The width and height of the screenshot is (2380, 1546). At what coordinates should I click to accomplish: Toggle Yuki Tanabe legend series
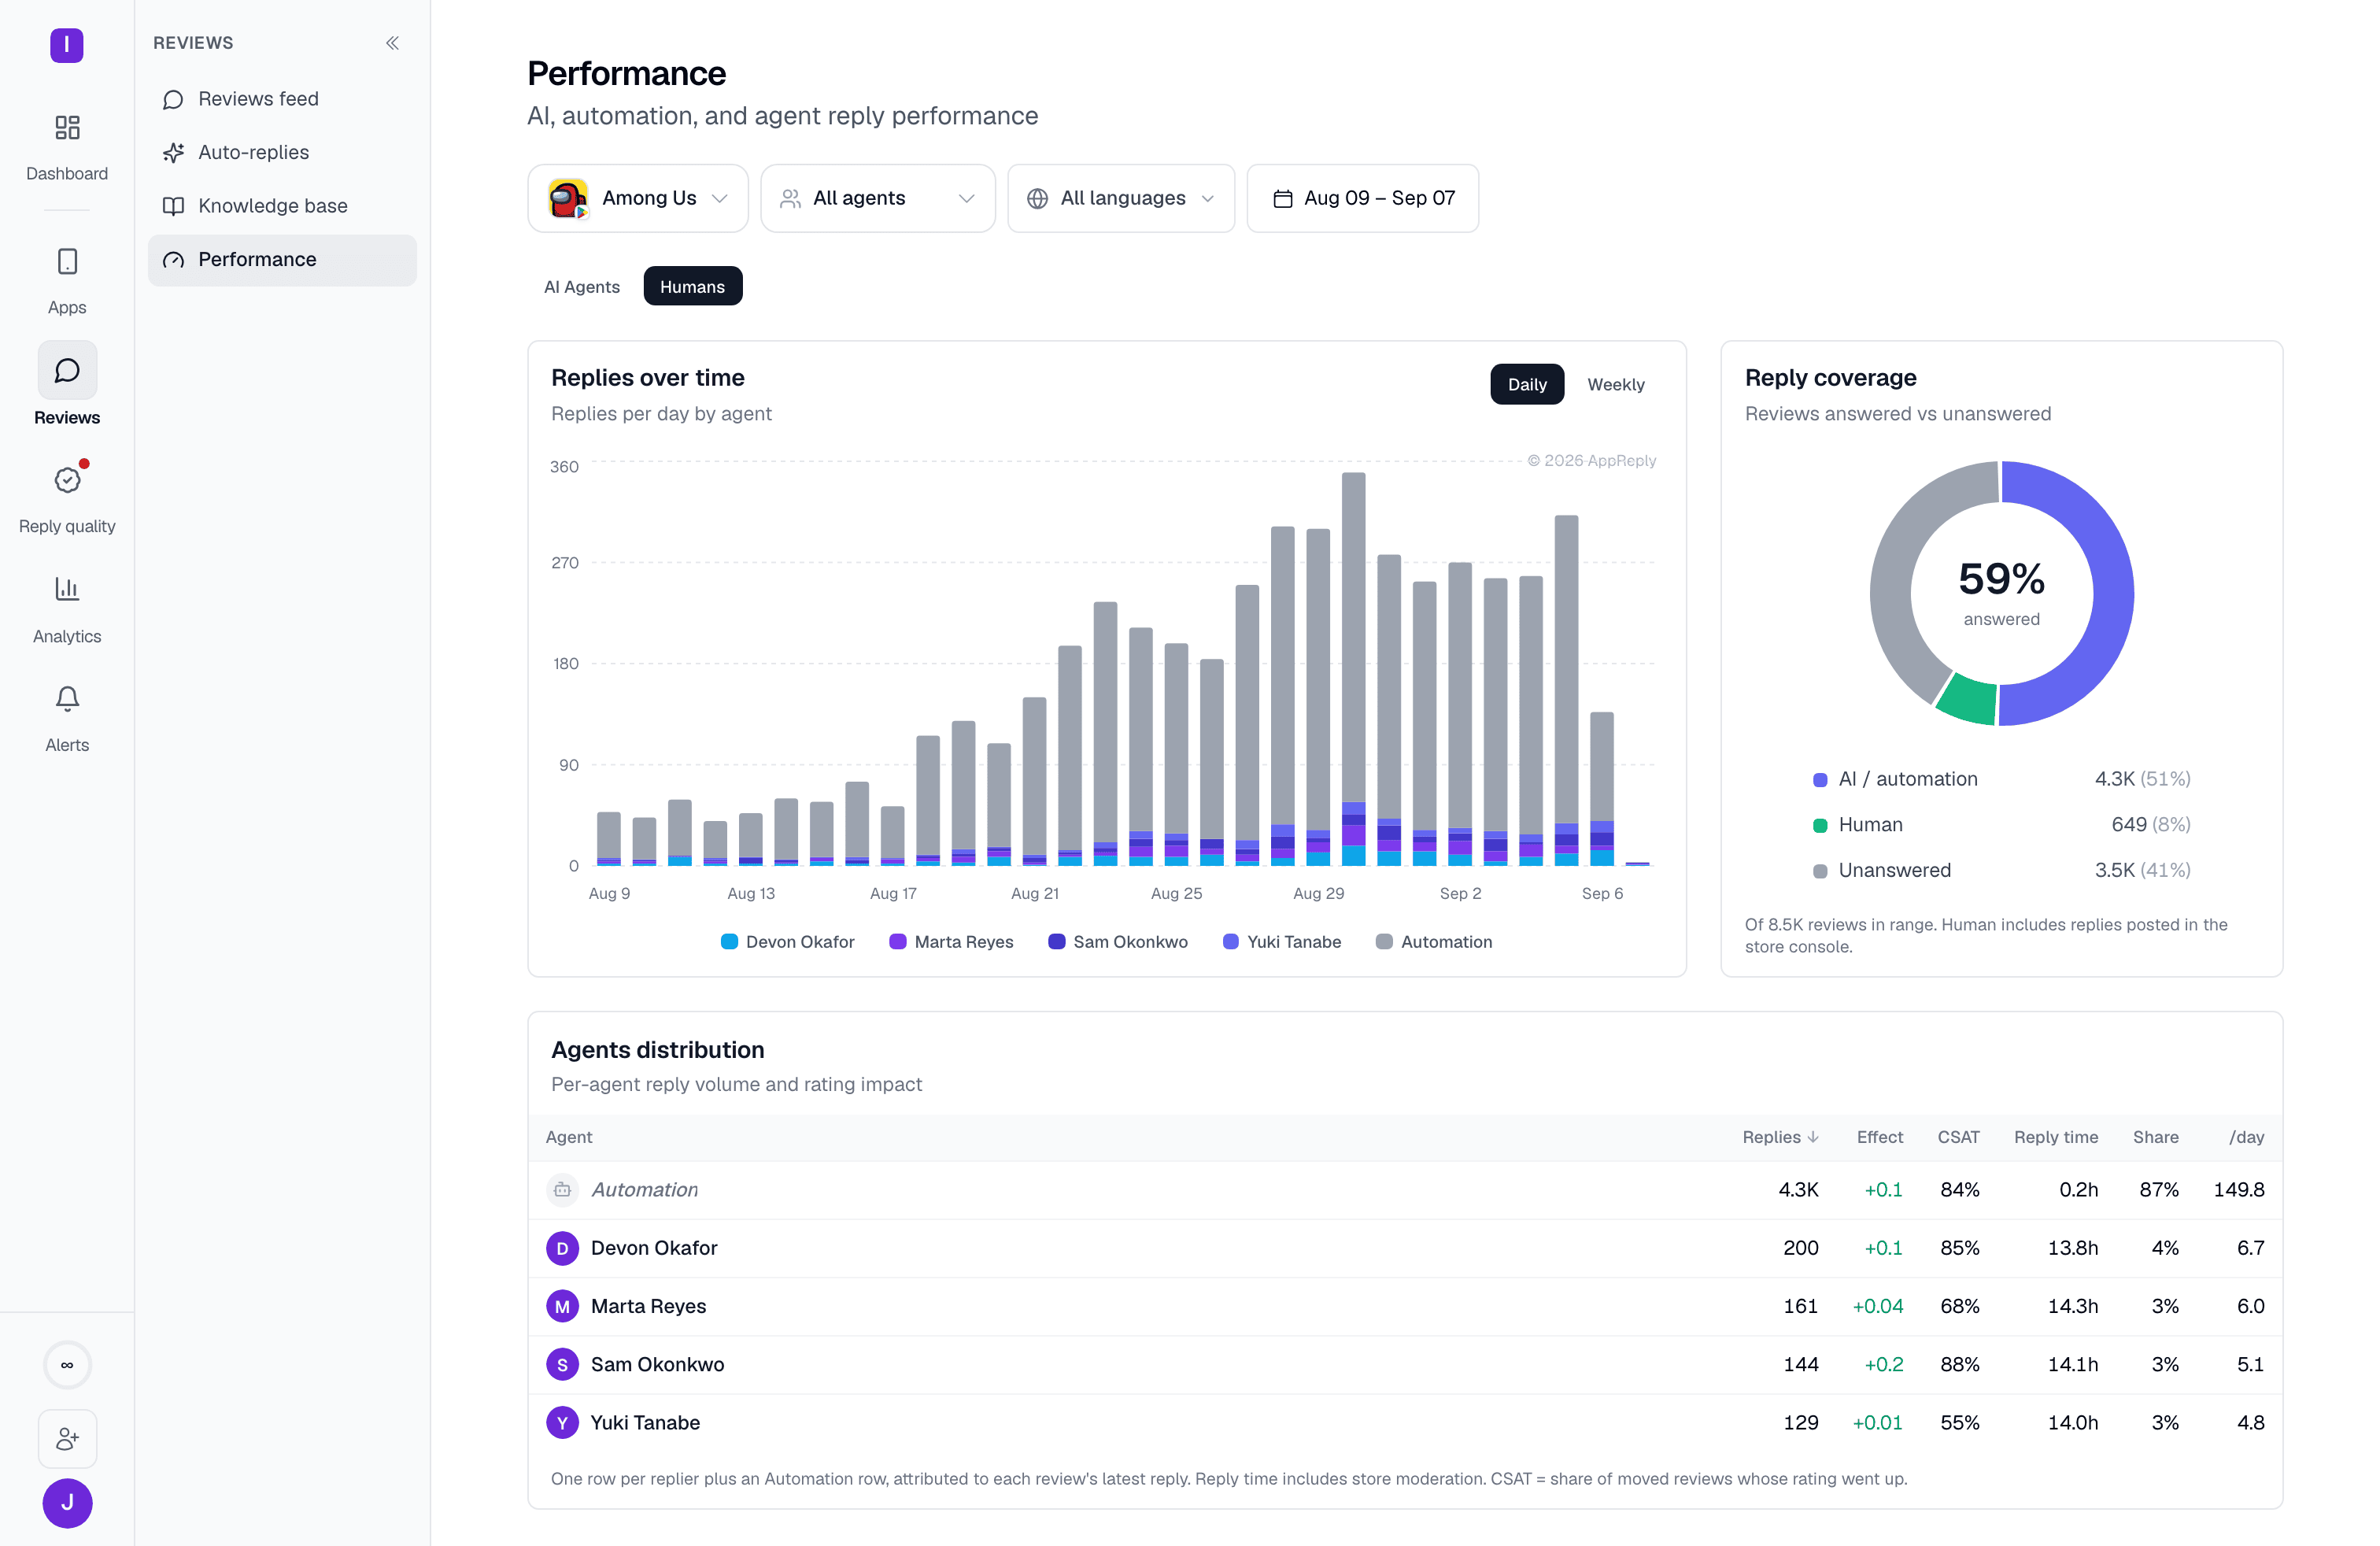click(x=1281, y=942)
